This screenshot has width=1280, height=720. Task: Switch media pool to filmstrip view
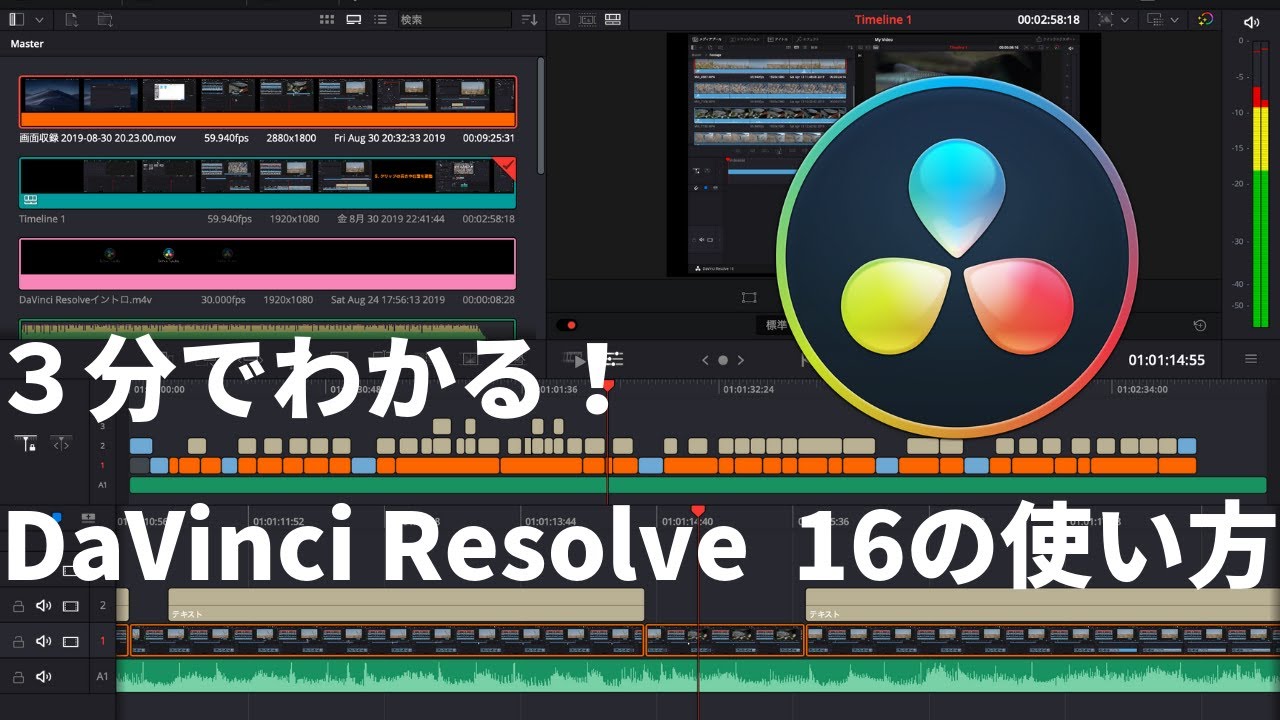(x=353, y=19)
